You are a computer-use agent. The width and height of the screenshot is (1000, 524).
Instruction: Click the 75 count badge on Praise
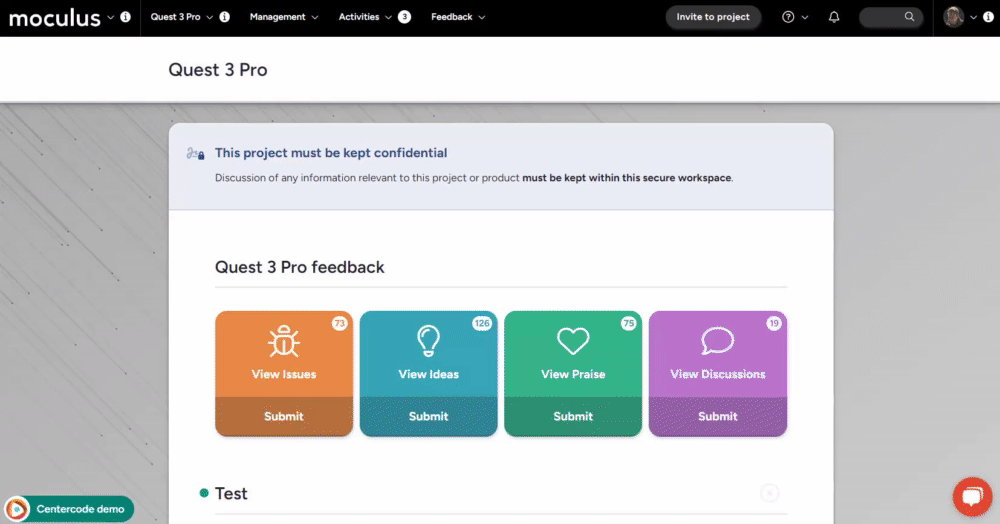629,323
